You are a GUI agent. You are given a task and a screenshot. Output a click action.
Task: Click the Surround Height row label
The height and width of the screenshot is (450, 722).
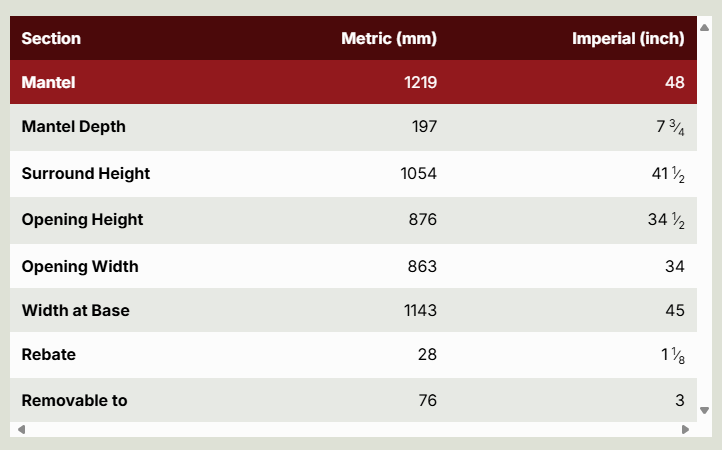tap(86, 174)
